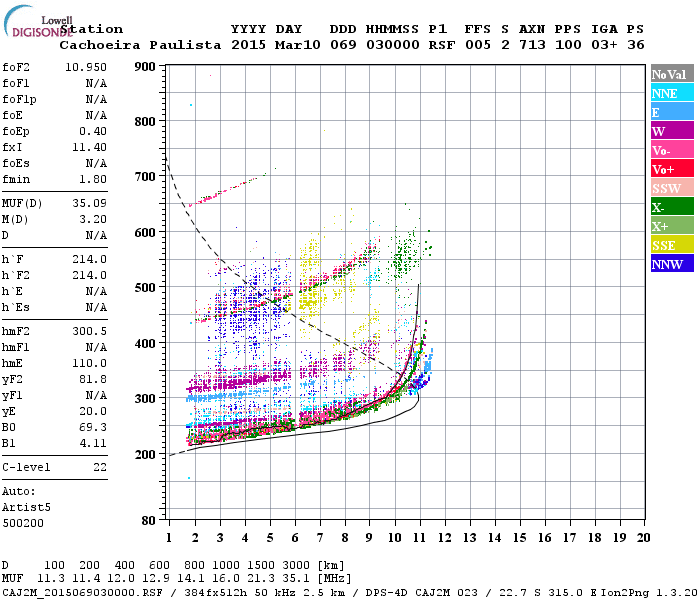
Task: Click the day-of-year 069 value
Action: (343, 45)
